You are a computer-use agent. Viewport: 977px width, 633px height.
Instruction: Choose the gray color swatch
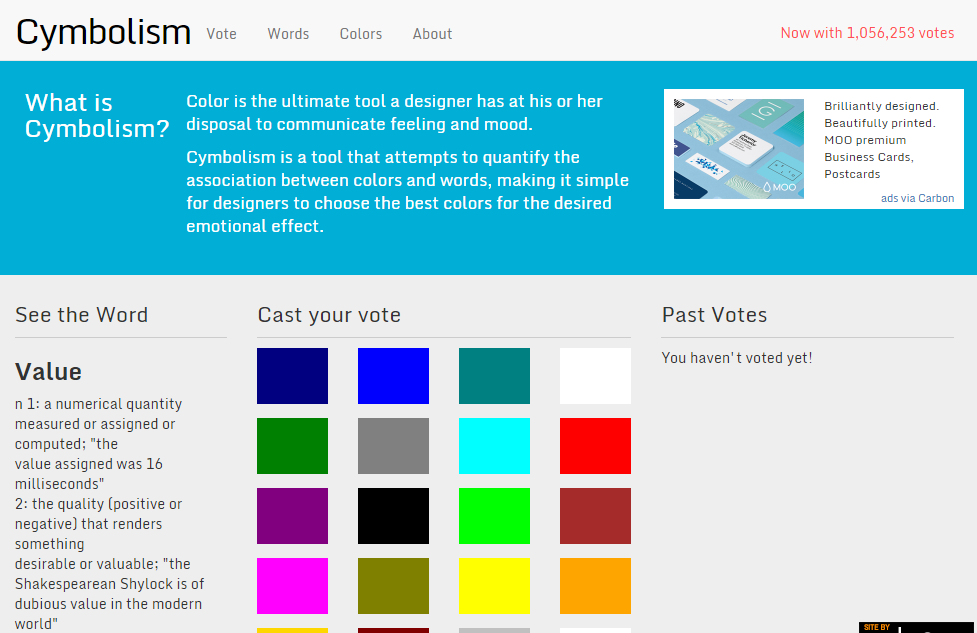[393, 446]
